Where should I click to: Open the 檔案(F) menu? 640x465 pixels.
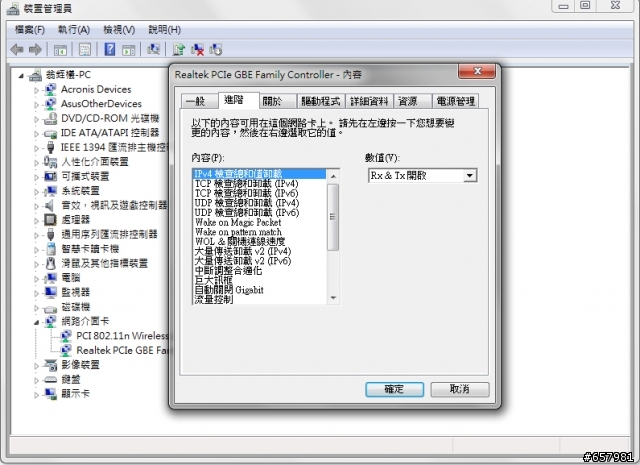pos(29,30)
